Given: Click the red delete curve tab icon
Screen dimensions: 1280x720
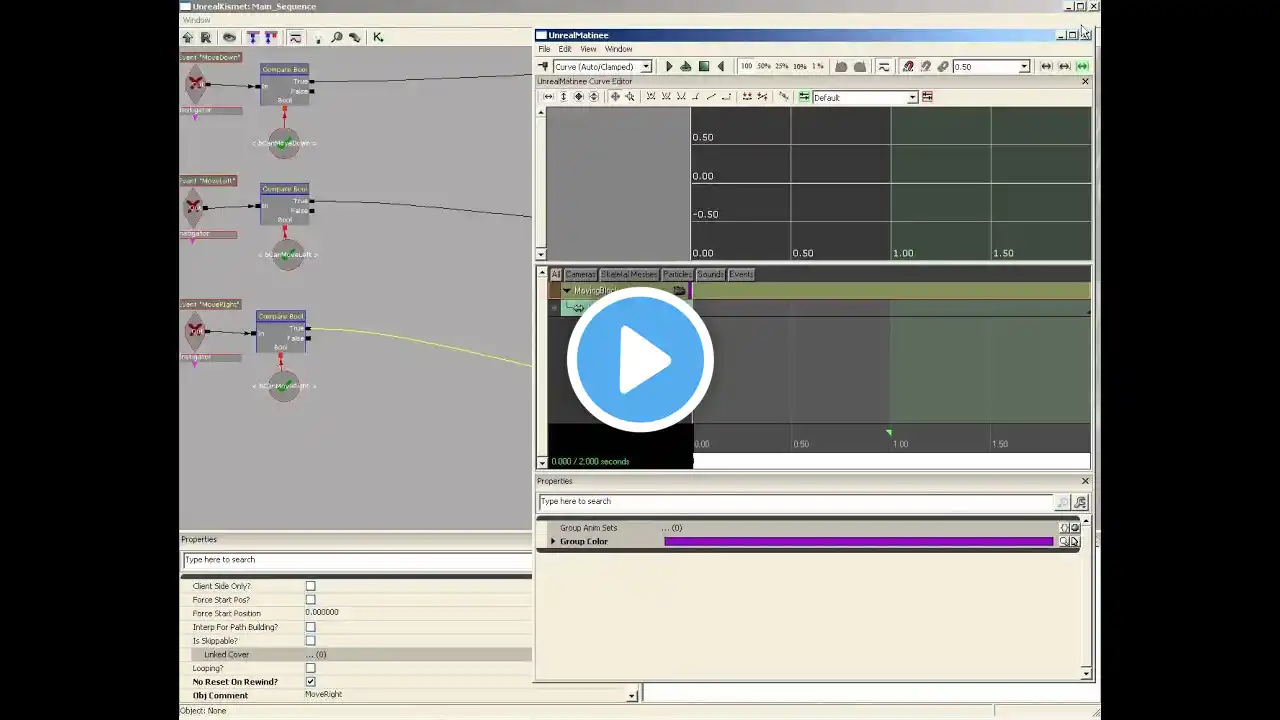Looking at the screenshot, I should [x=928, y=97].
